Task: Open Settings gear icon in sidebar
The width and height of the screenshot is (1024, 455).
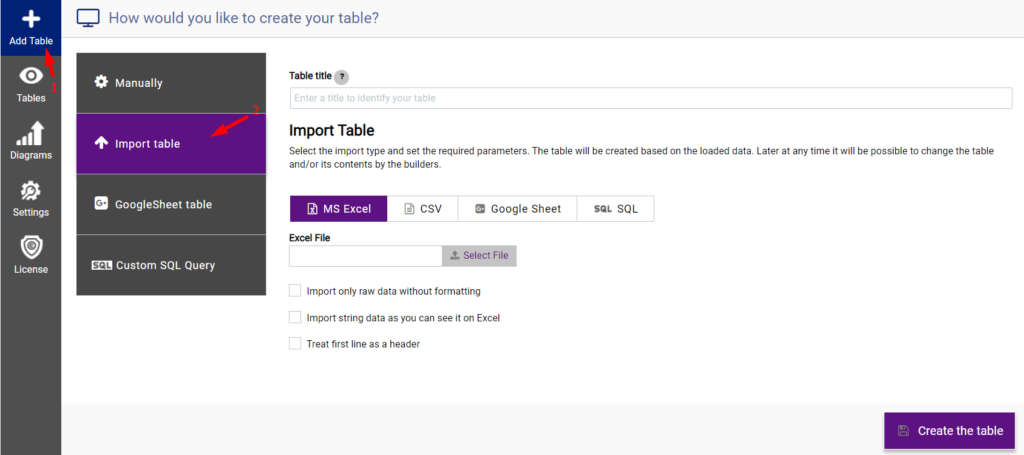Action: point(31,191)
